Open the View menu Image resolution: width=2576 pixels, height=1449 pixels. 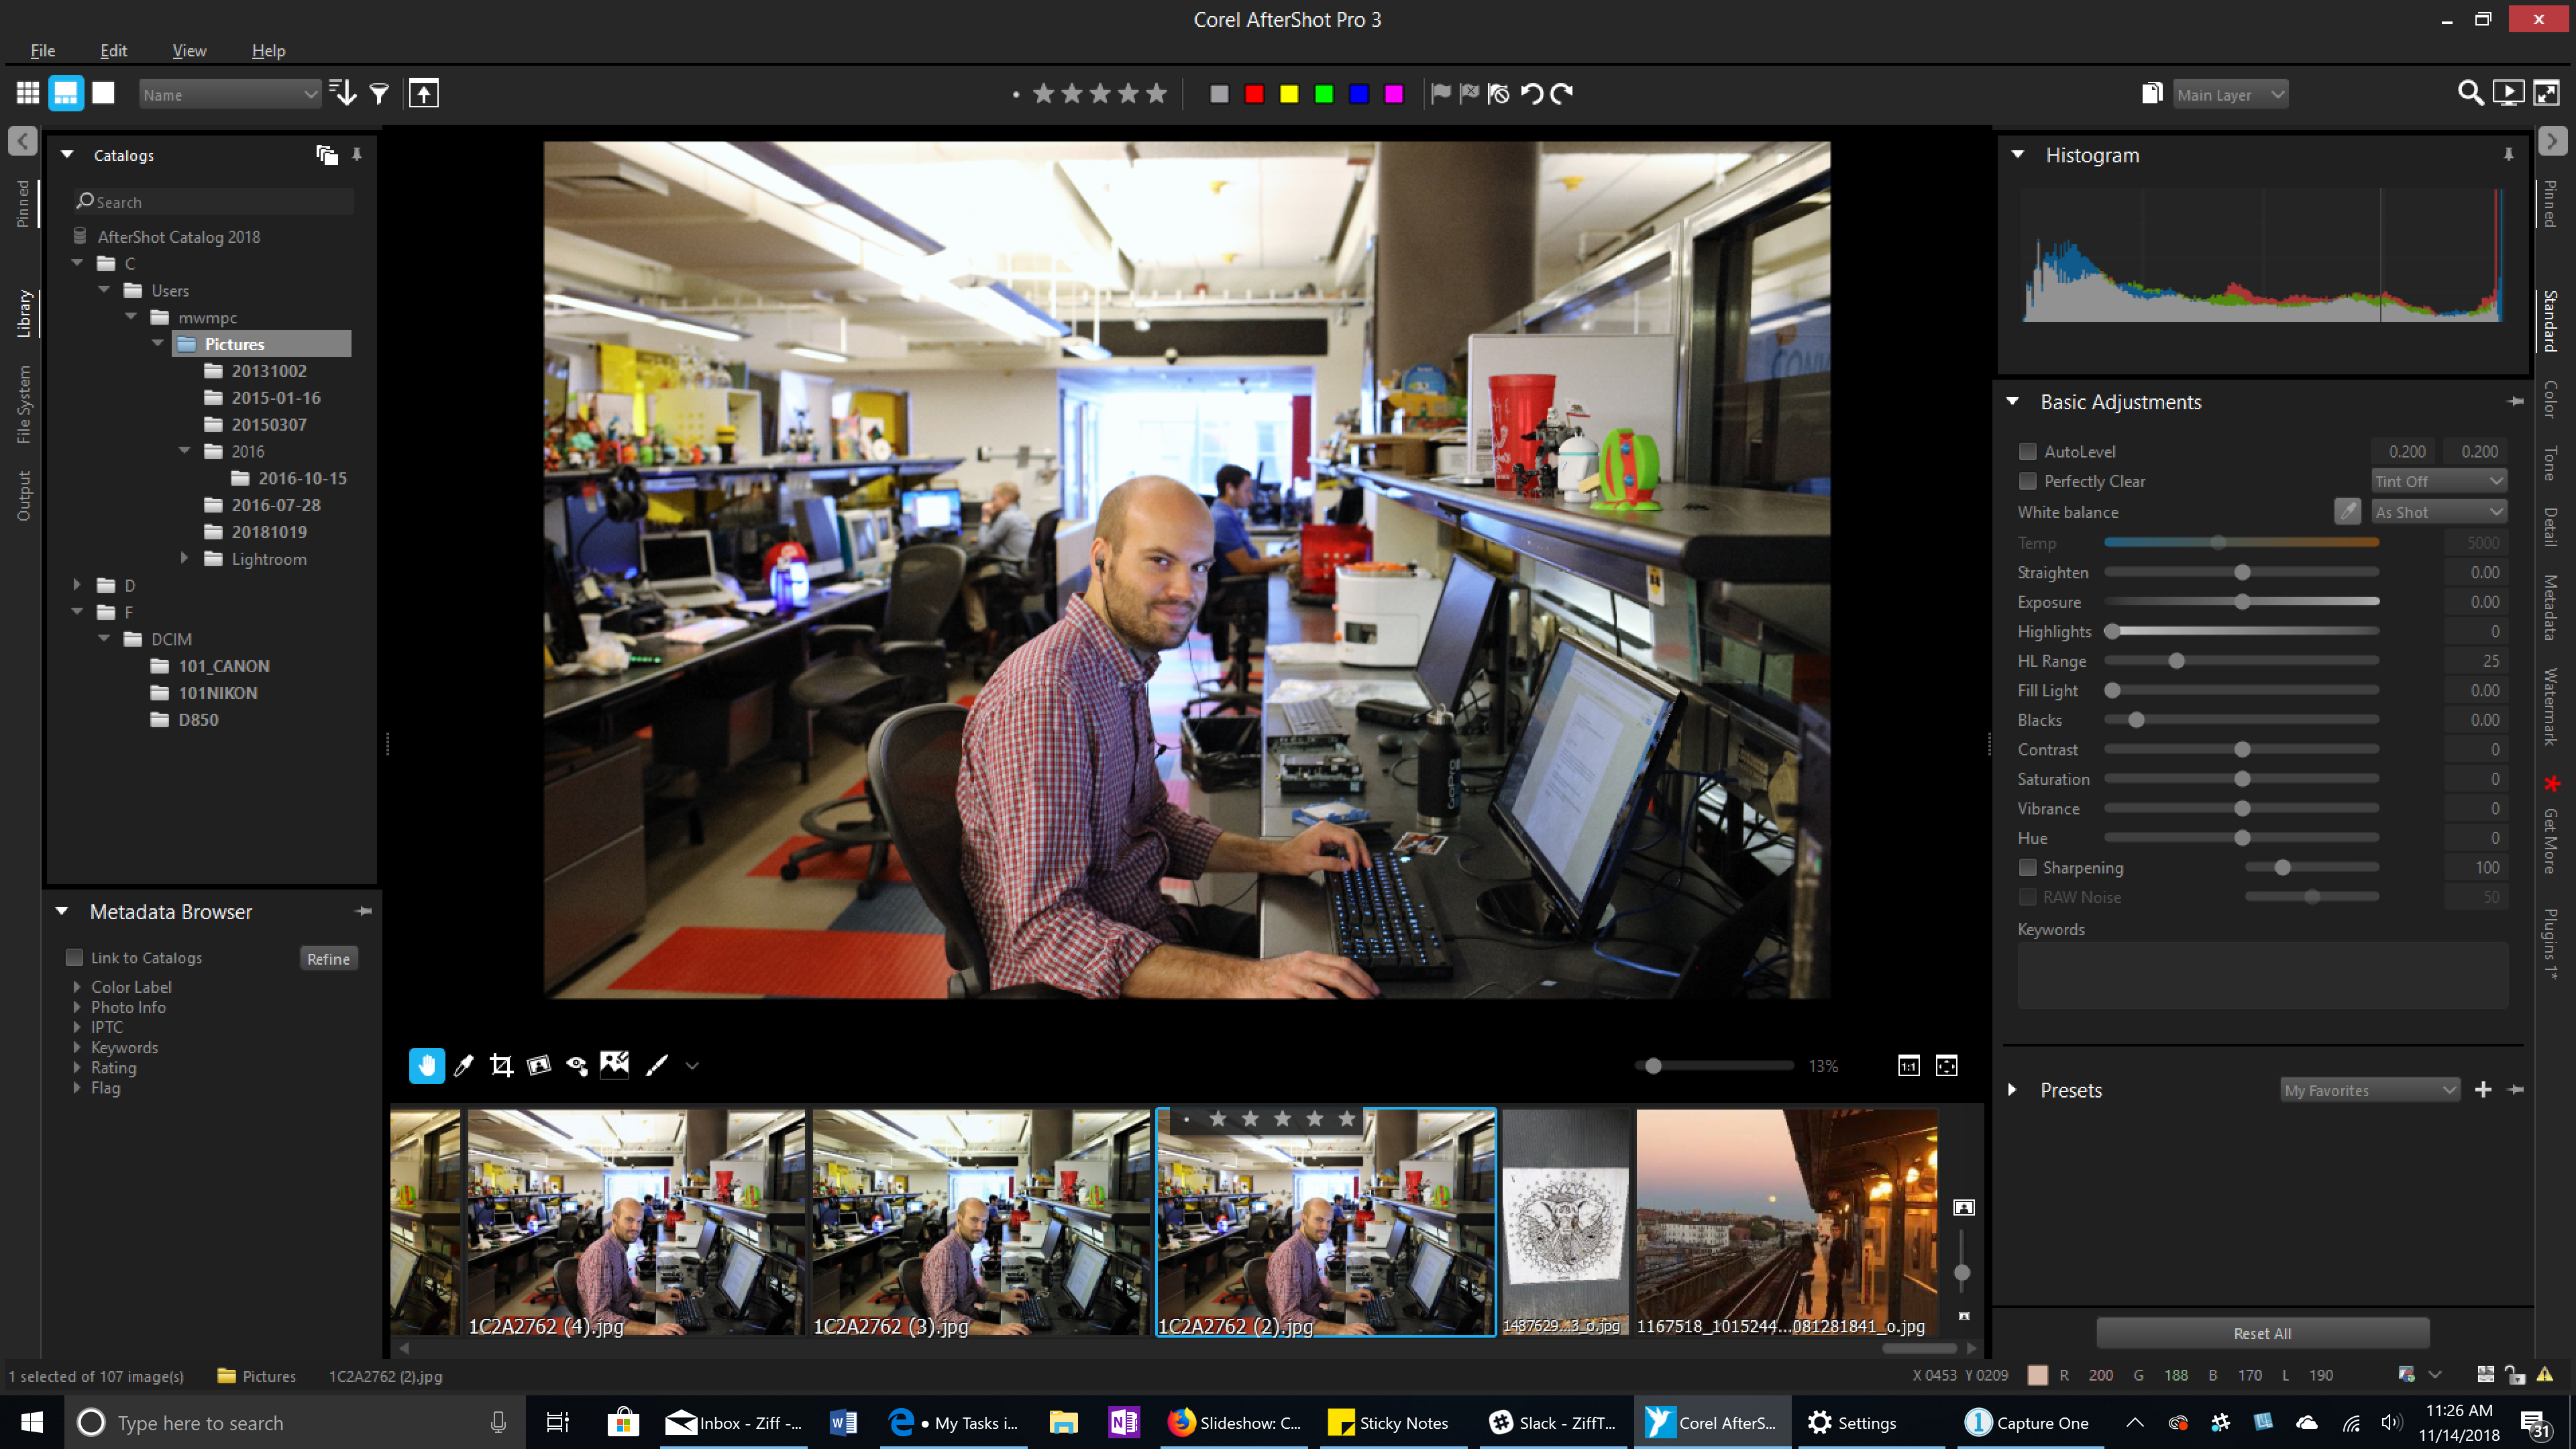click(189, 51)
